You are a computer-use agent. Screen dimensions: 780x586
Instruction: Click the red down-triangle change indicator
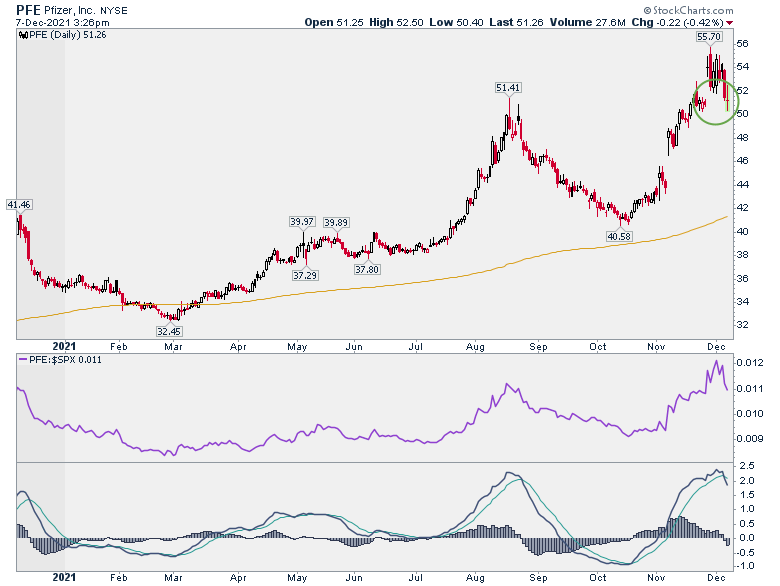[729, 23]
